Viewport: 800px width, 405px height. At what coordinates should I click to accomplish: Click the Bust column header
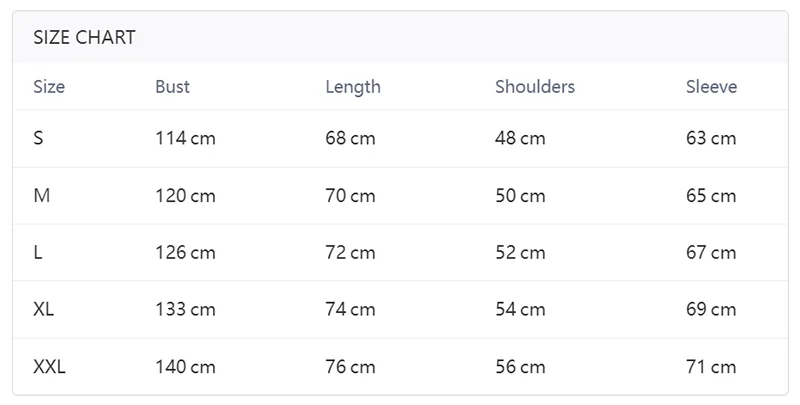pos(172,87)
